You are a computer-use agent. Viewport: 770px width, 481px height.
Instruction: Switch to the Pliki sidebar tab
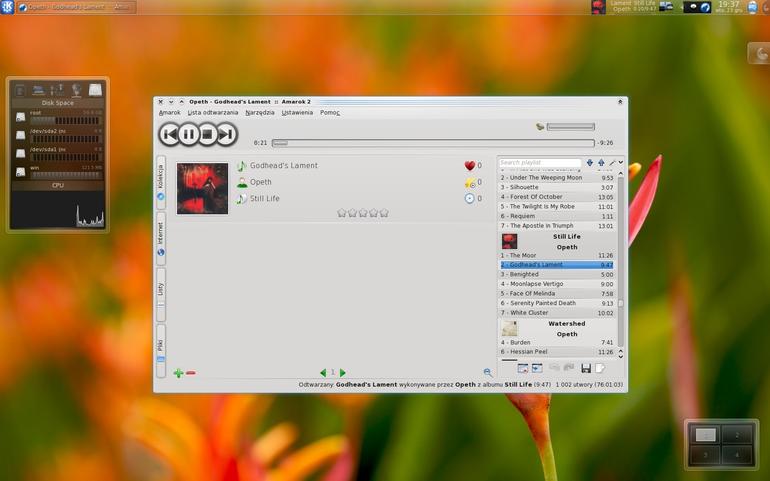[161, 351]
